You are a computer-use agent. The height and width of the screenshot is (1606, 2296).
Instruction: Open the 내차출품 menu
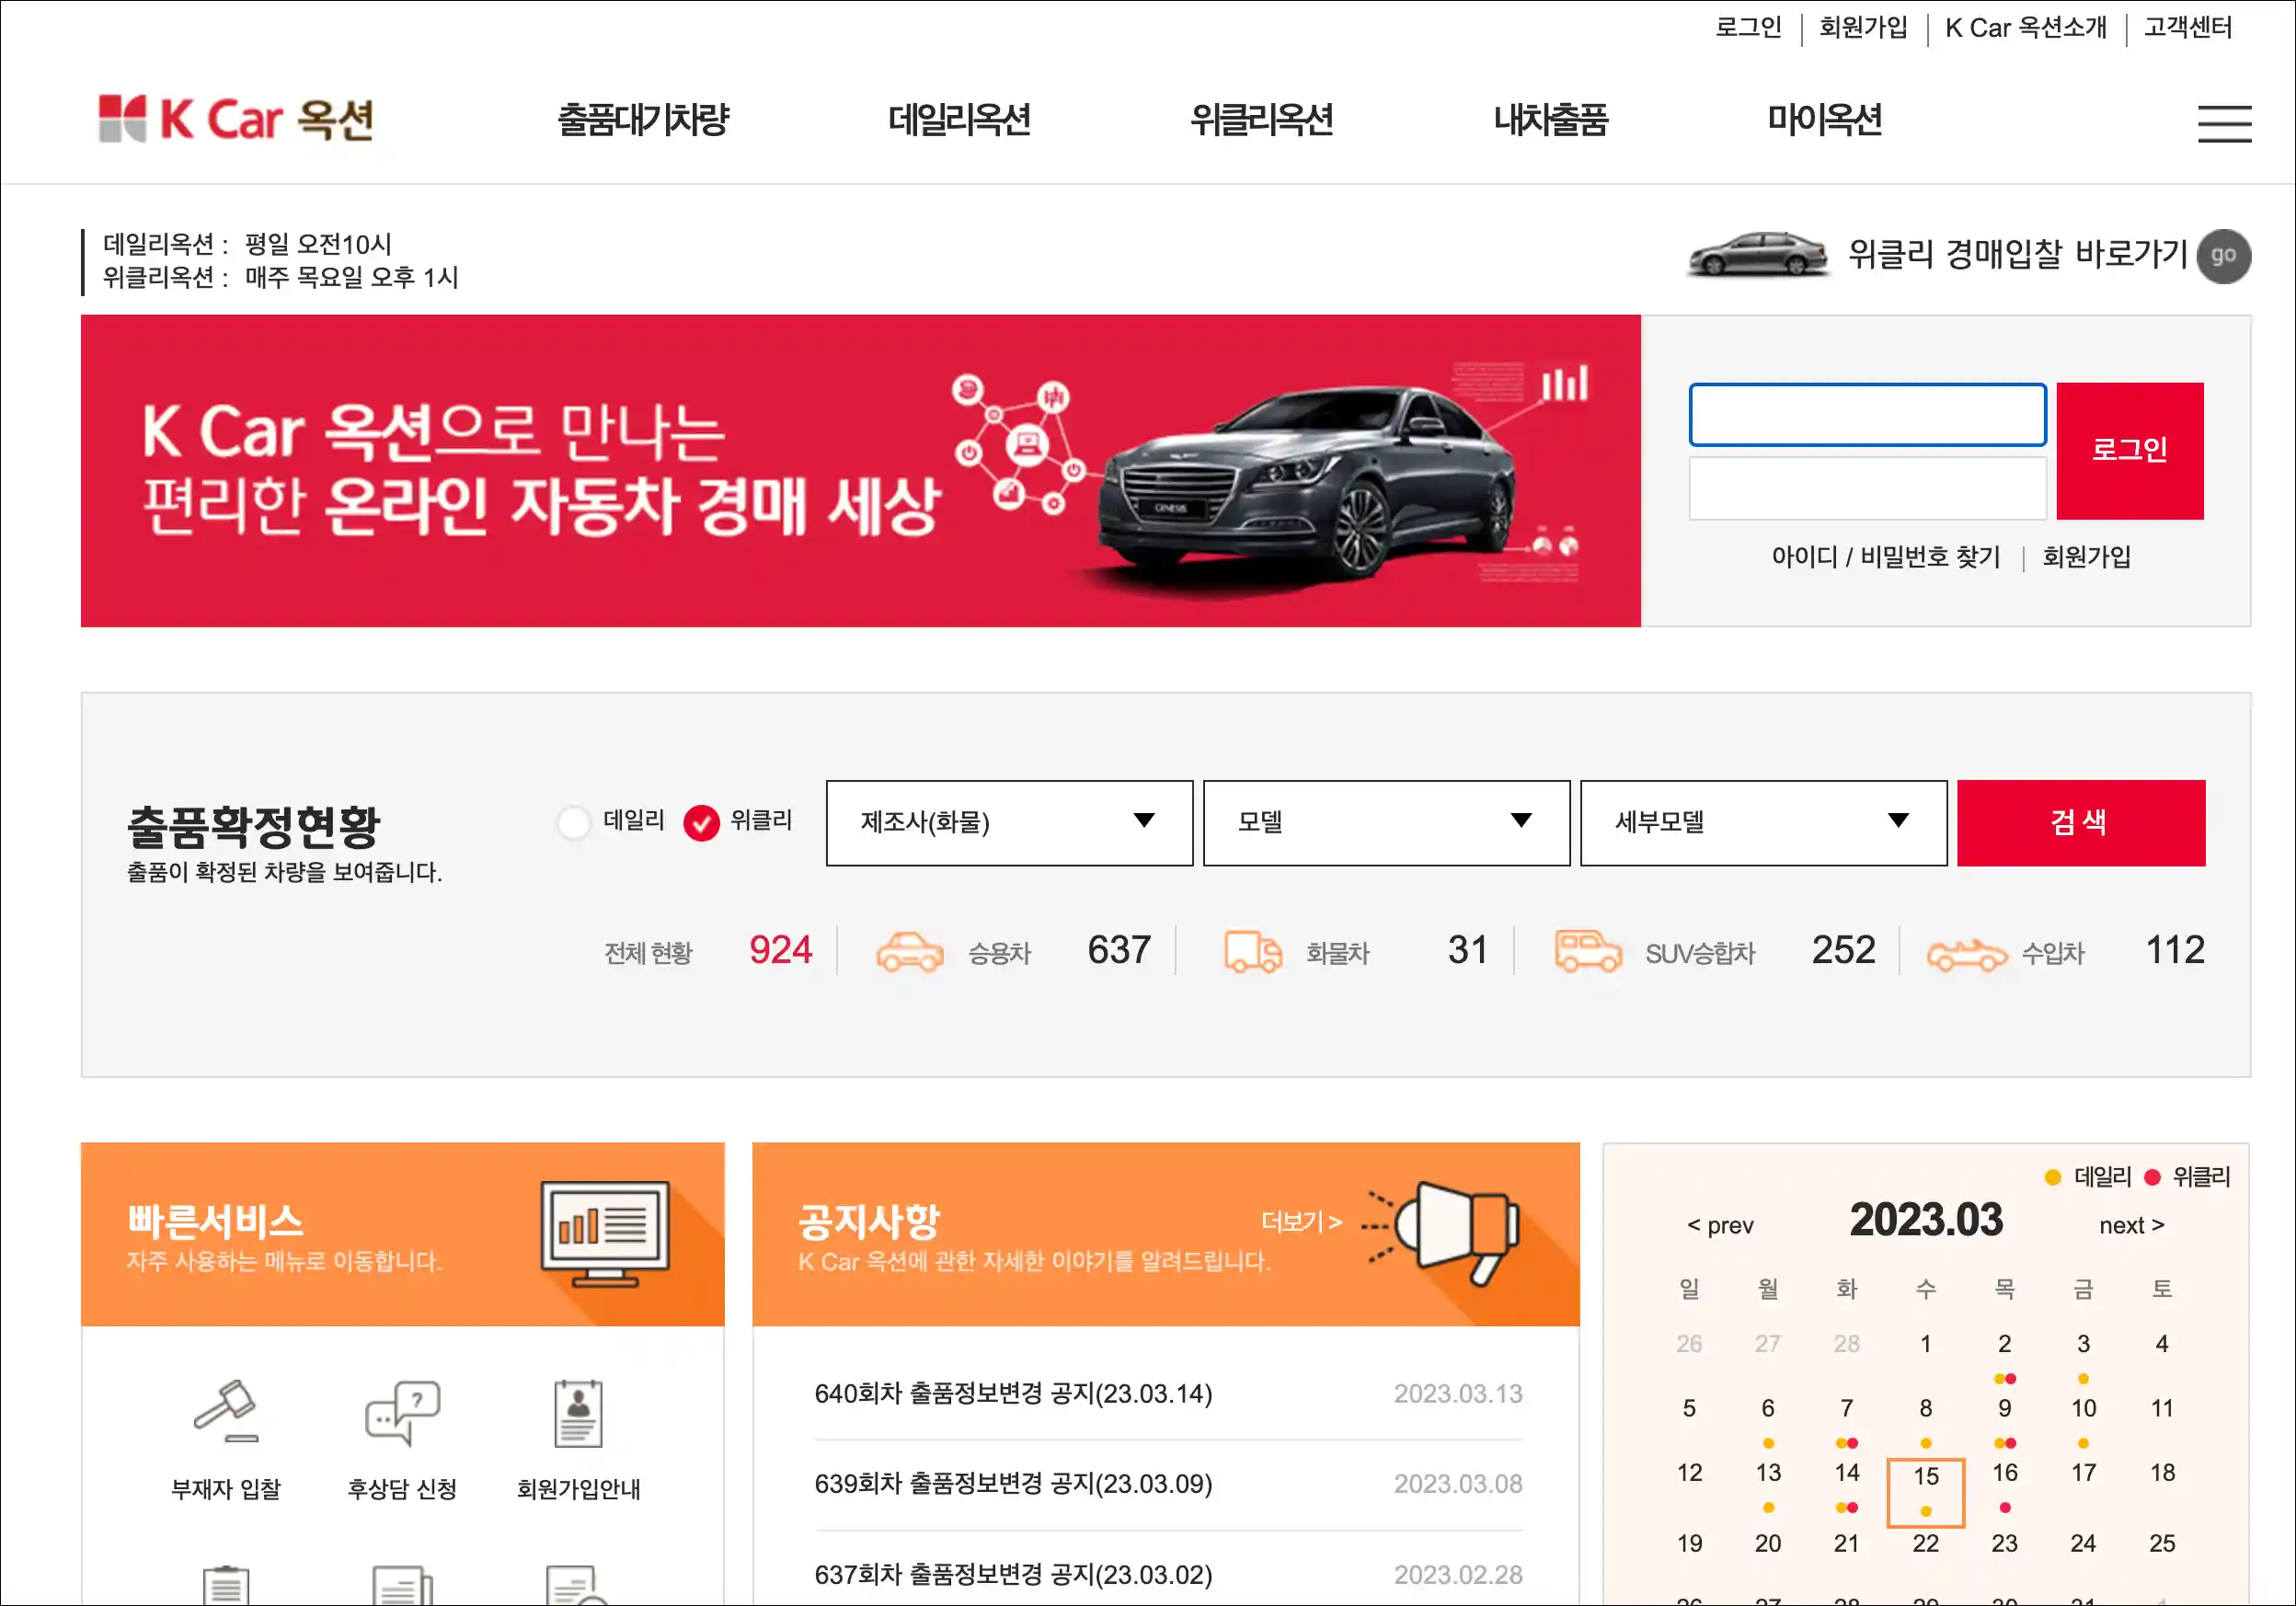click(1550, 120)
